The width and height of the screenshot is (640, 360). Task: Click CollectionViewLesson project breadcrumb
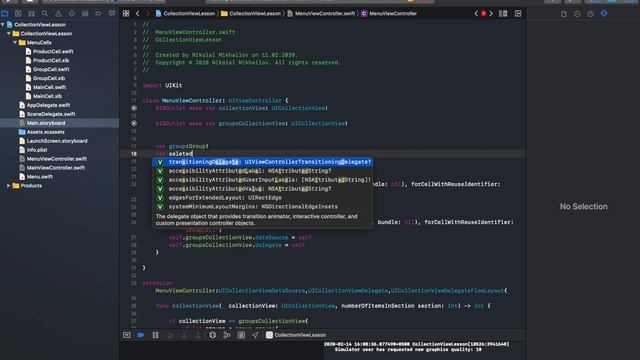[x=185, y=13]
